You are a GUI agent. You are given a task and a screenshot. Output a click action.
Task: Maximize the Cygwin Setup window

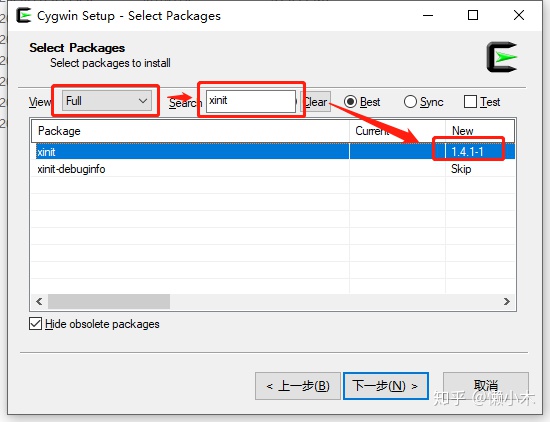(x=473, y=15)
